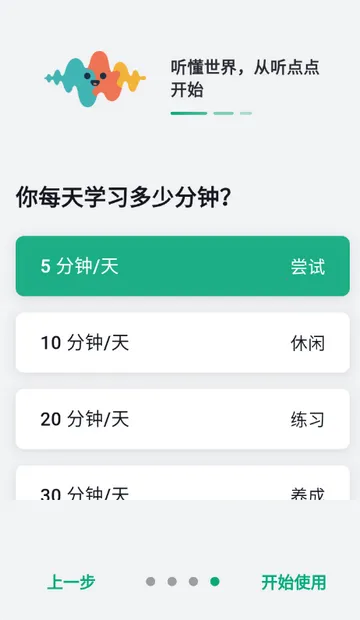Choose the 20 分钟/天 study goal
The width and height of the screenshot is (360, 620).
(x=182, y=419)
